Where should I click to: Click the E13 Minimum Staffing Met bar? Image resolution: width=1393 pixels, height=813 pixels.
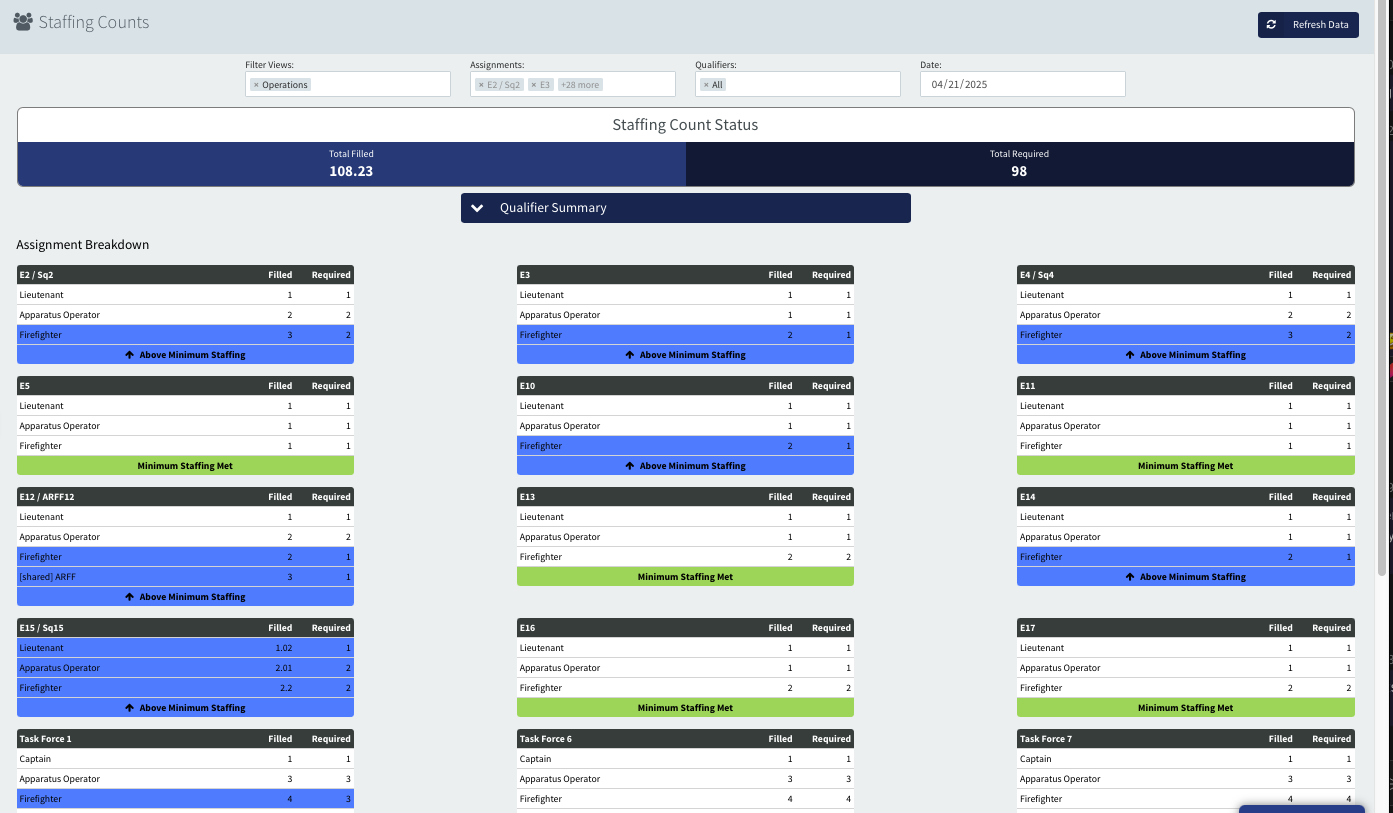[x=685, y=577]
